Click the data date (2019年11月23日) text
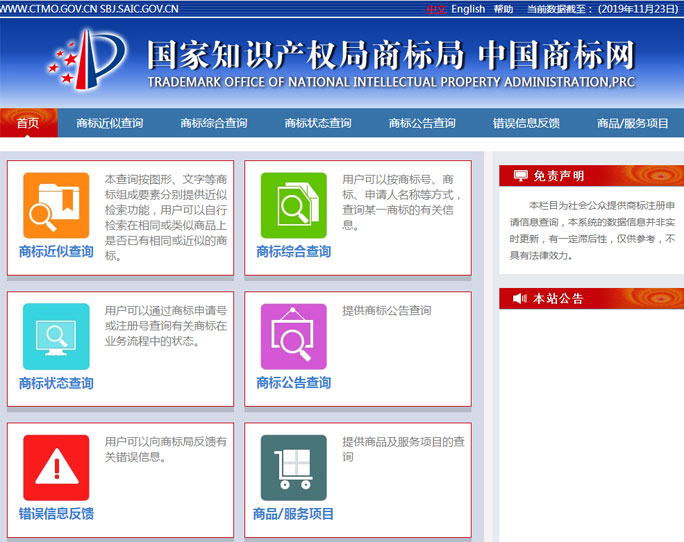Image resolution: width=684 pixels, height=542 pixels. (638, 9)
